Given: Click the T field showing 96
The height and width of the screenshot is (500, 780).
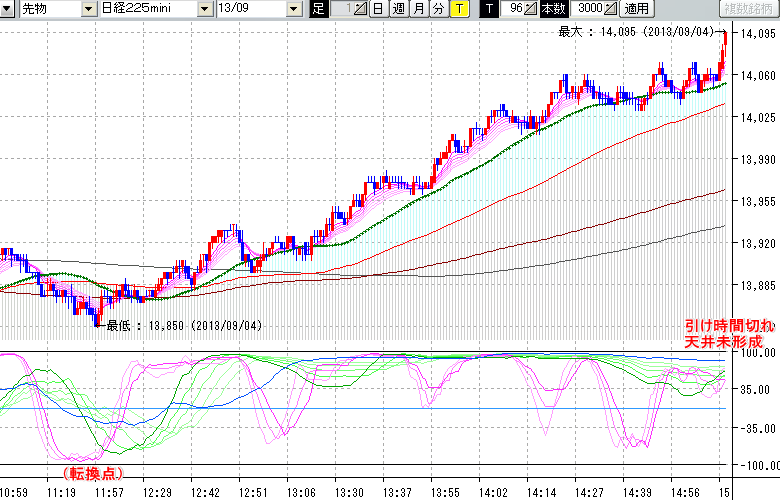Looking at the screenshot, I should click(x=514, y=9).
